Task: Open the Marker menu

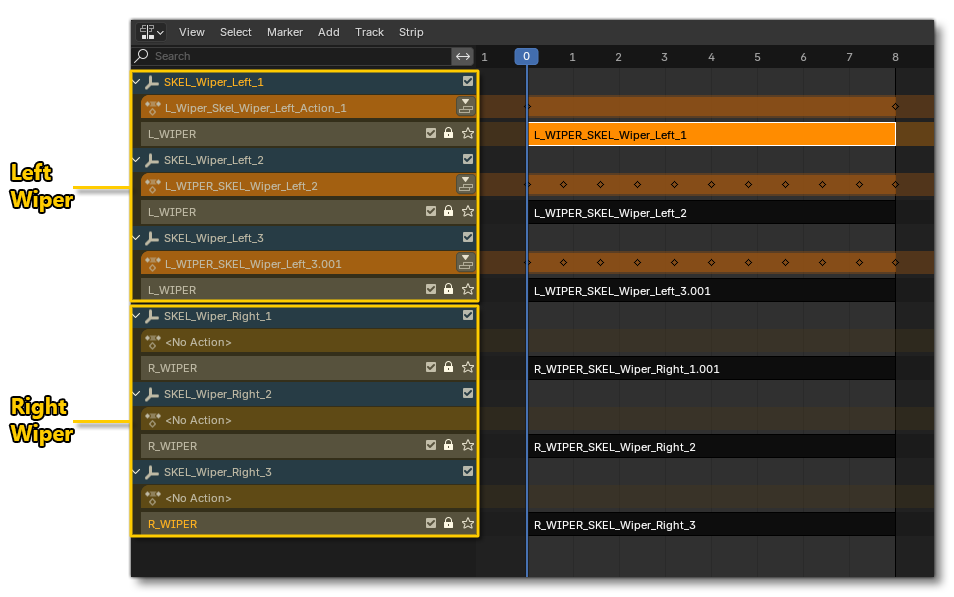Action: [284, 32]
